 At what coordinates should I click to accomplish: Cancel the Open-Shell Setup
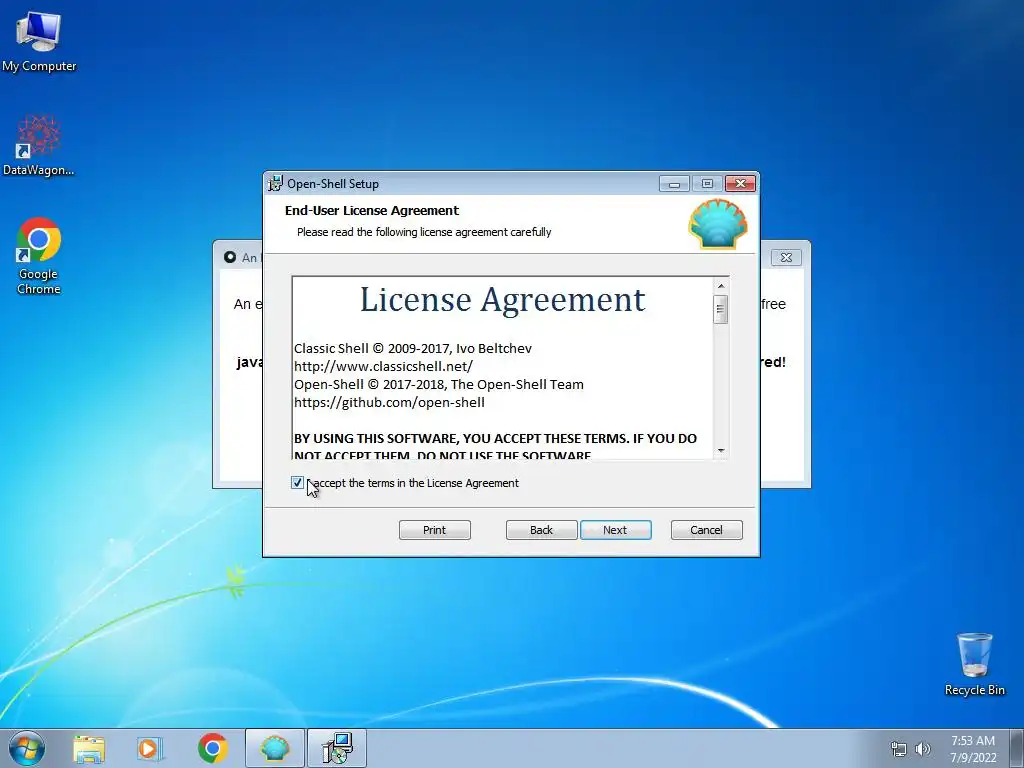(707, 530)
